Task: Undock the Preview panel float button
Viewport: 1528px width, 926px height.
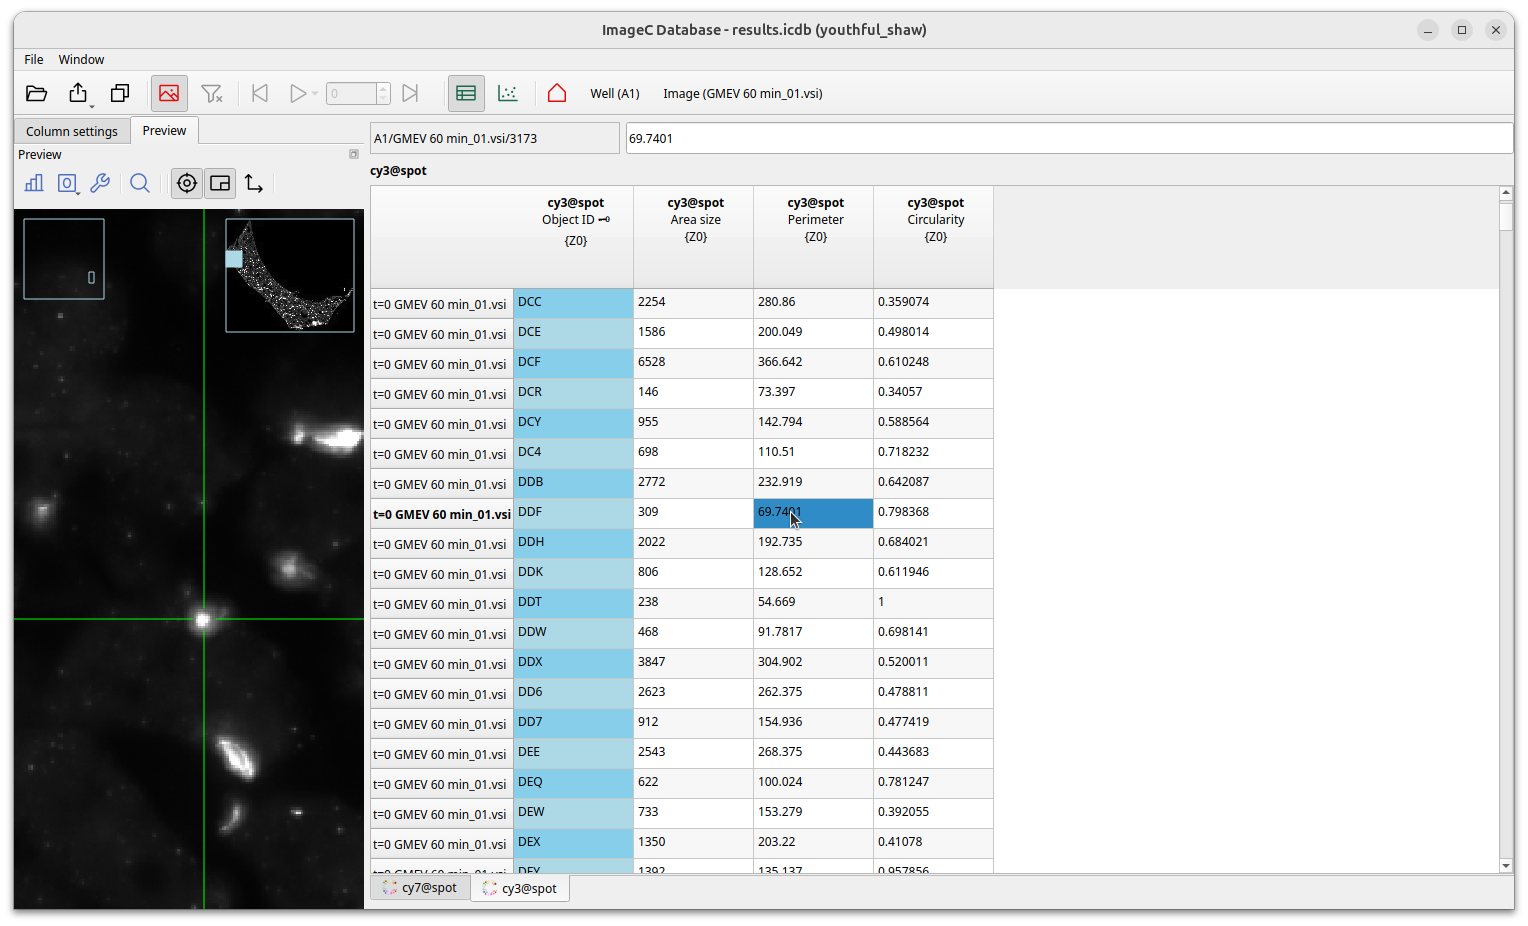Action: [353, 154]
